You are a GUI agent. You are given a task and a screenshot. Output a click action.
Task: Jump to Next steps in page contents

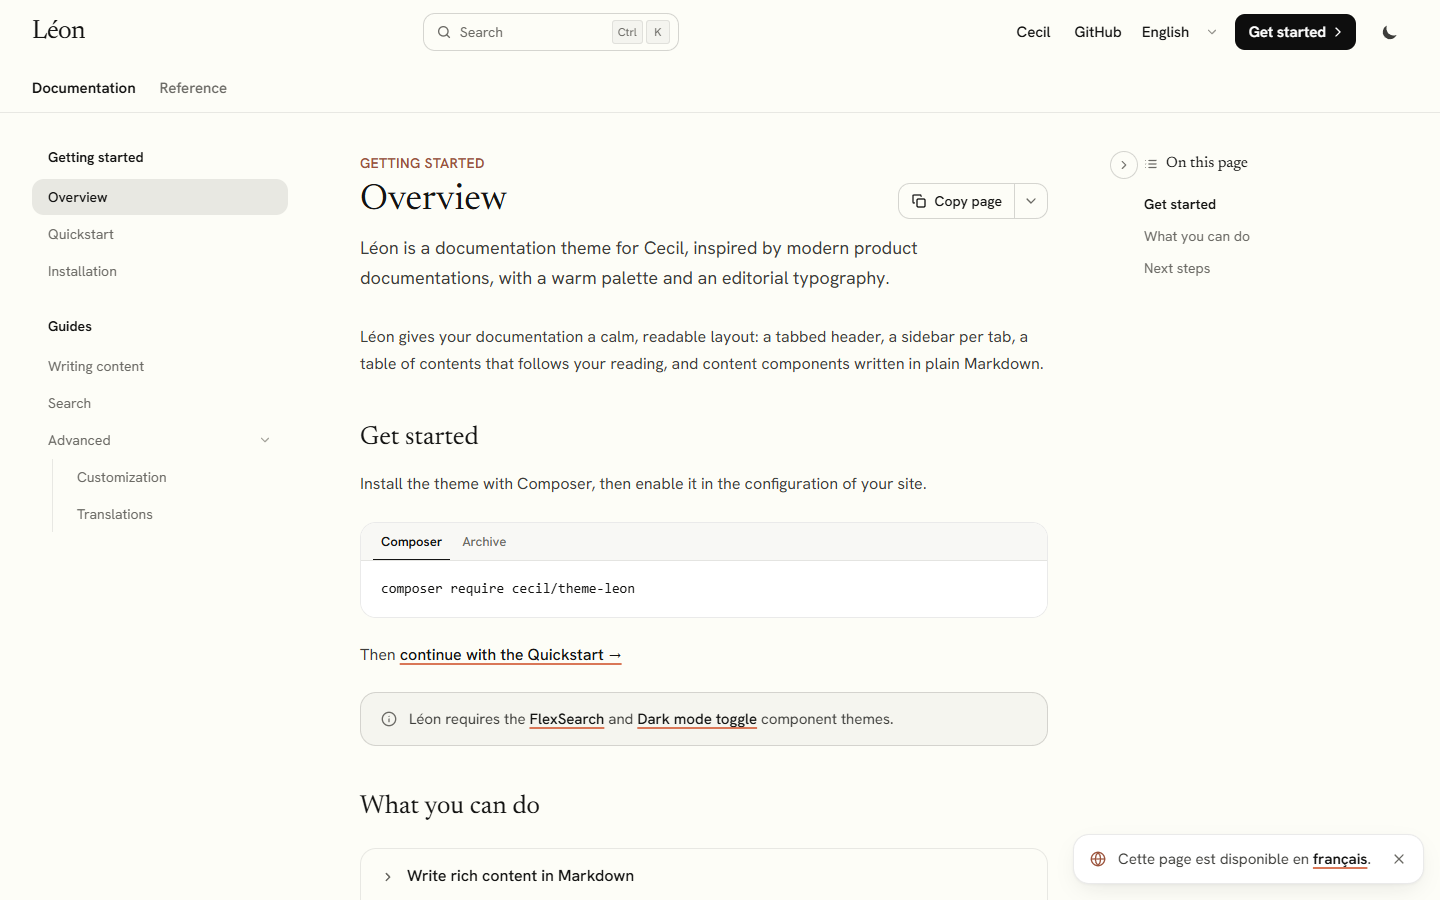tap(1177, 268)
